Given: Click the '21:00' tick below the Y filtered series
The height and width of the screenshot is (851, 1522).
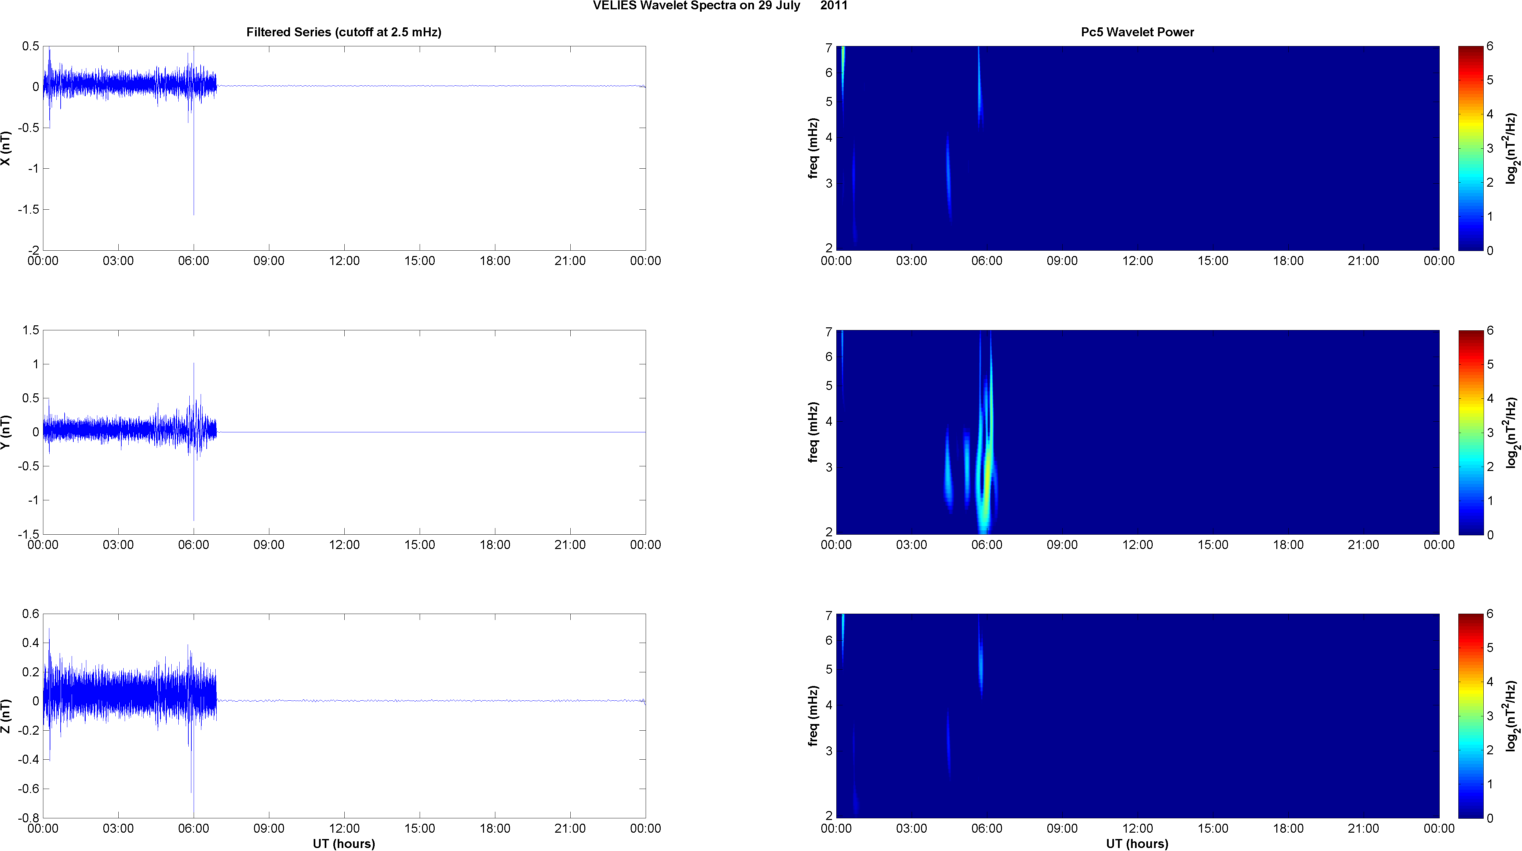Looking at the screenshot, I should (x=570, y=545).
